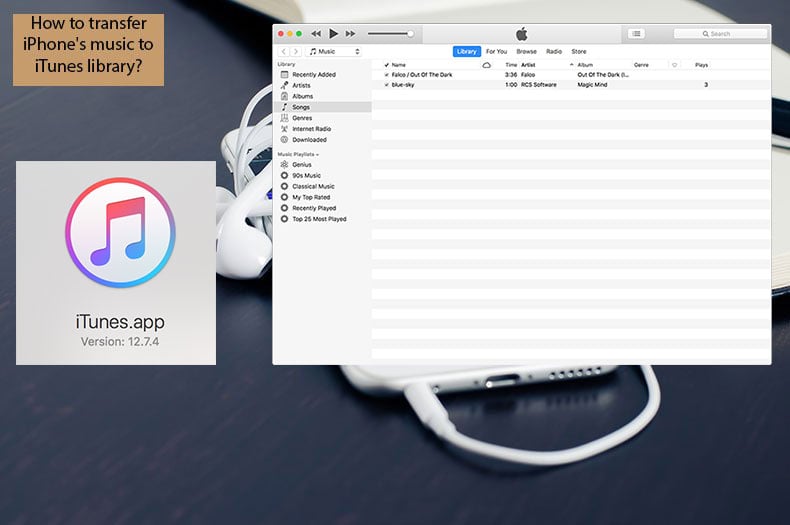The height and width of the screenshot is (525, 790).
Task: Click the iTunes.app icon thumbnail
Action: 120,233
